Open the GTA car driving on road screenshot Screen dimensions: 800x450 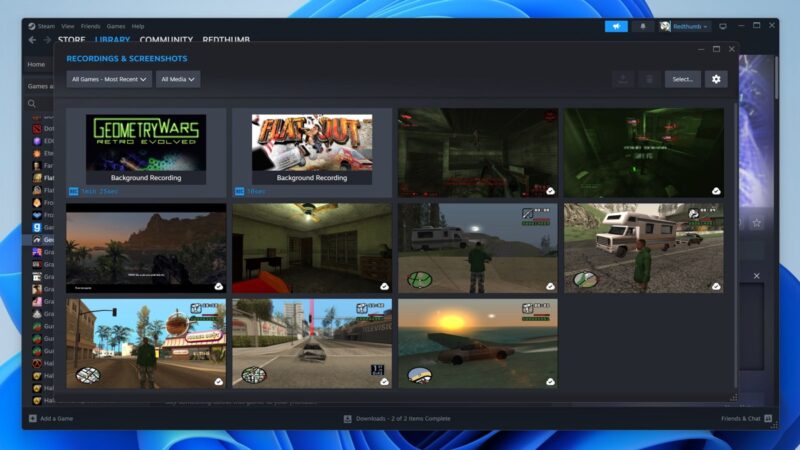312,343
